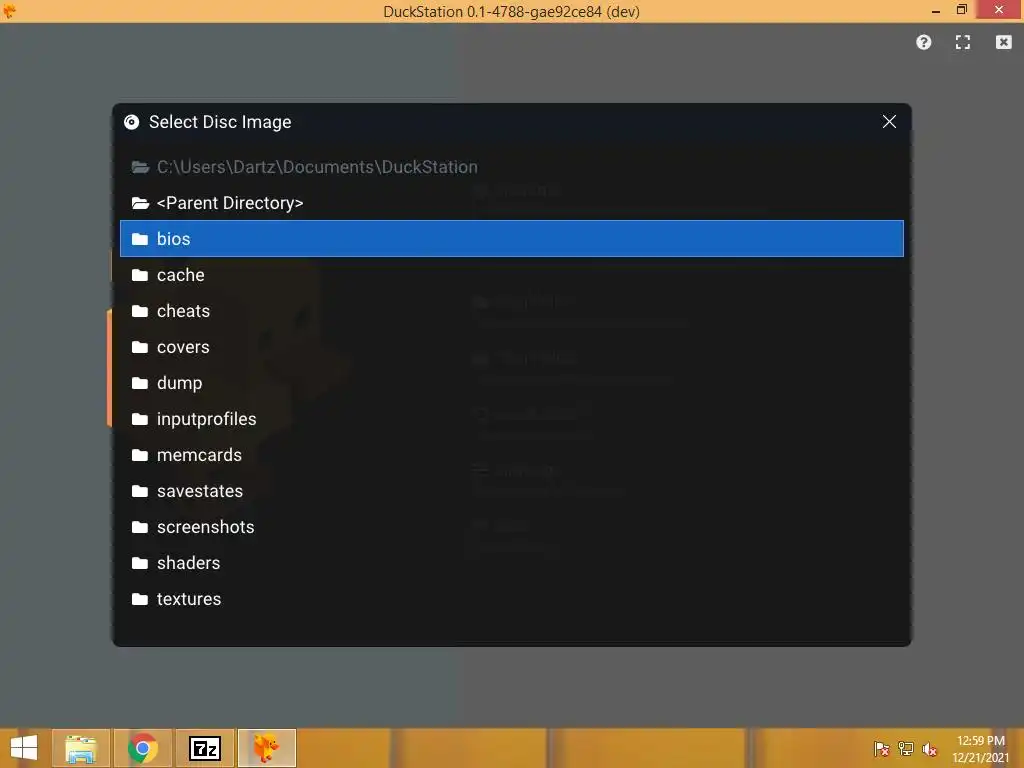The height and width of the screenshot is (768, 1024).
Task: Click the folder icon next to shaders
Action: 140,563
